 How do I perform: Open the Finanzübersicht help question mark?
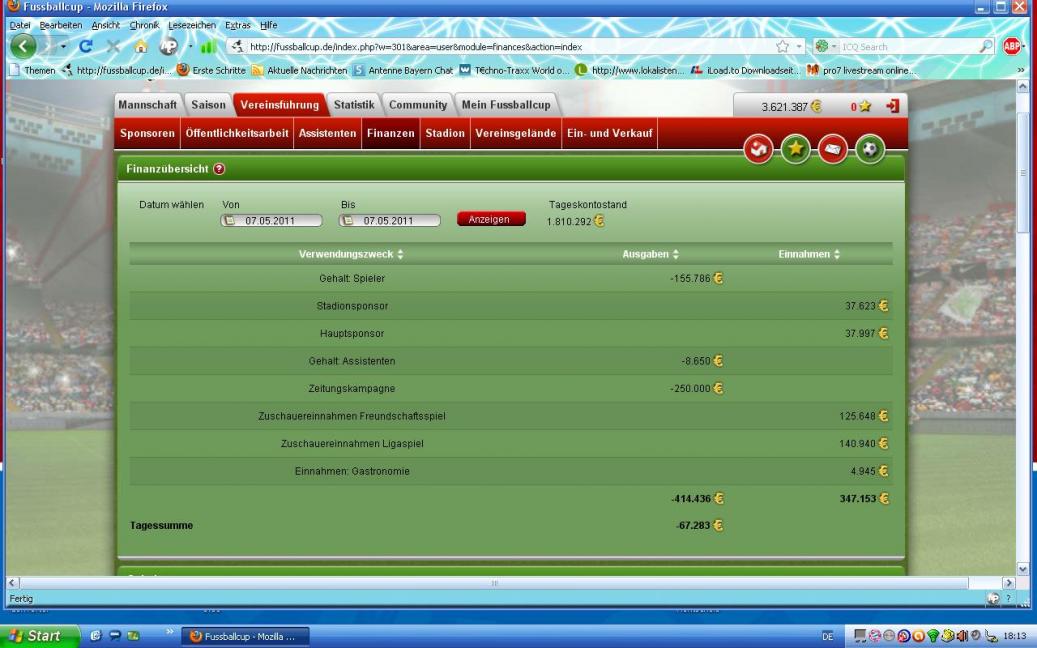[219, 169]
